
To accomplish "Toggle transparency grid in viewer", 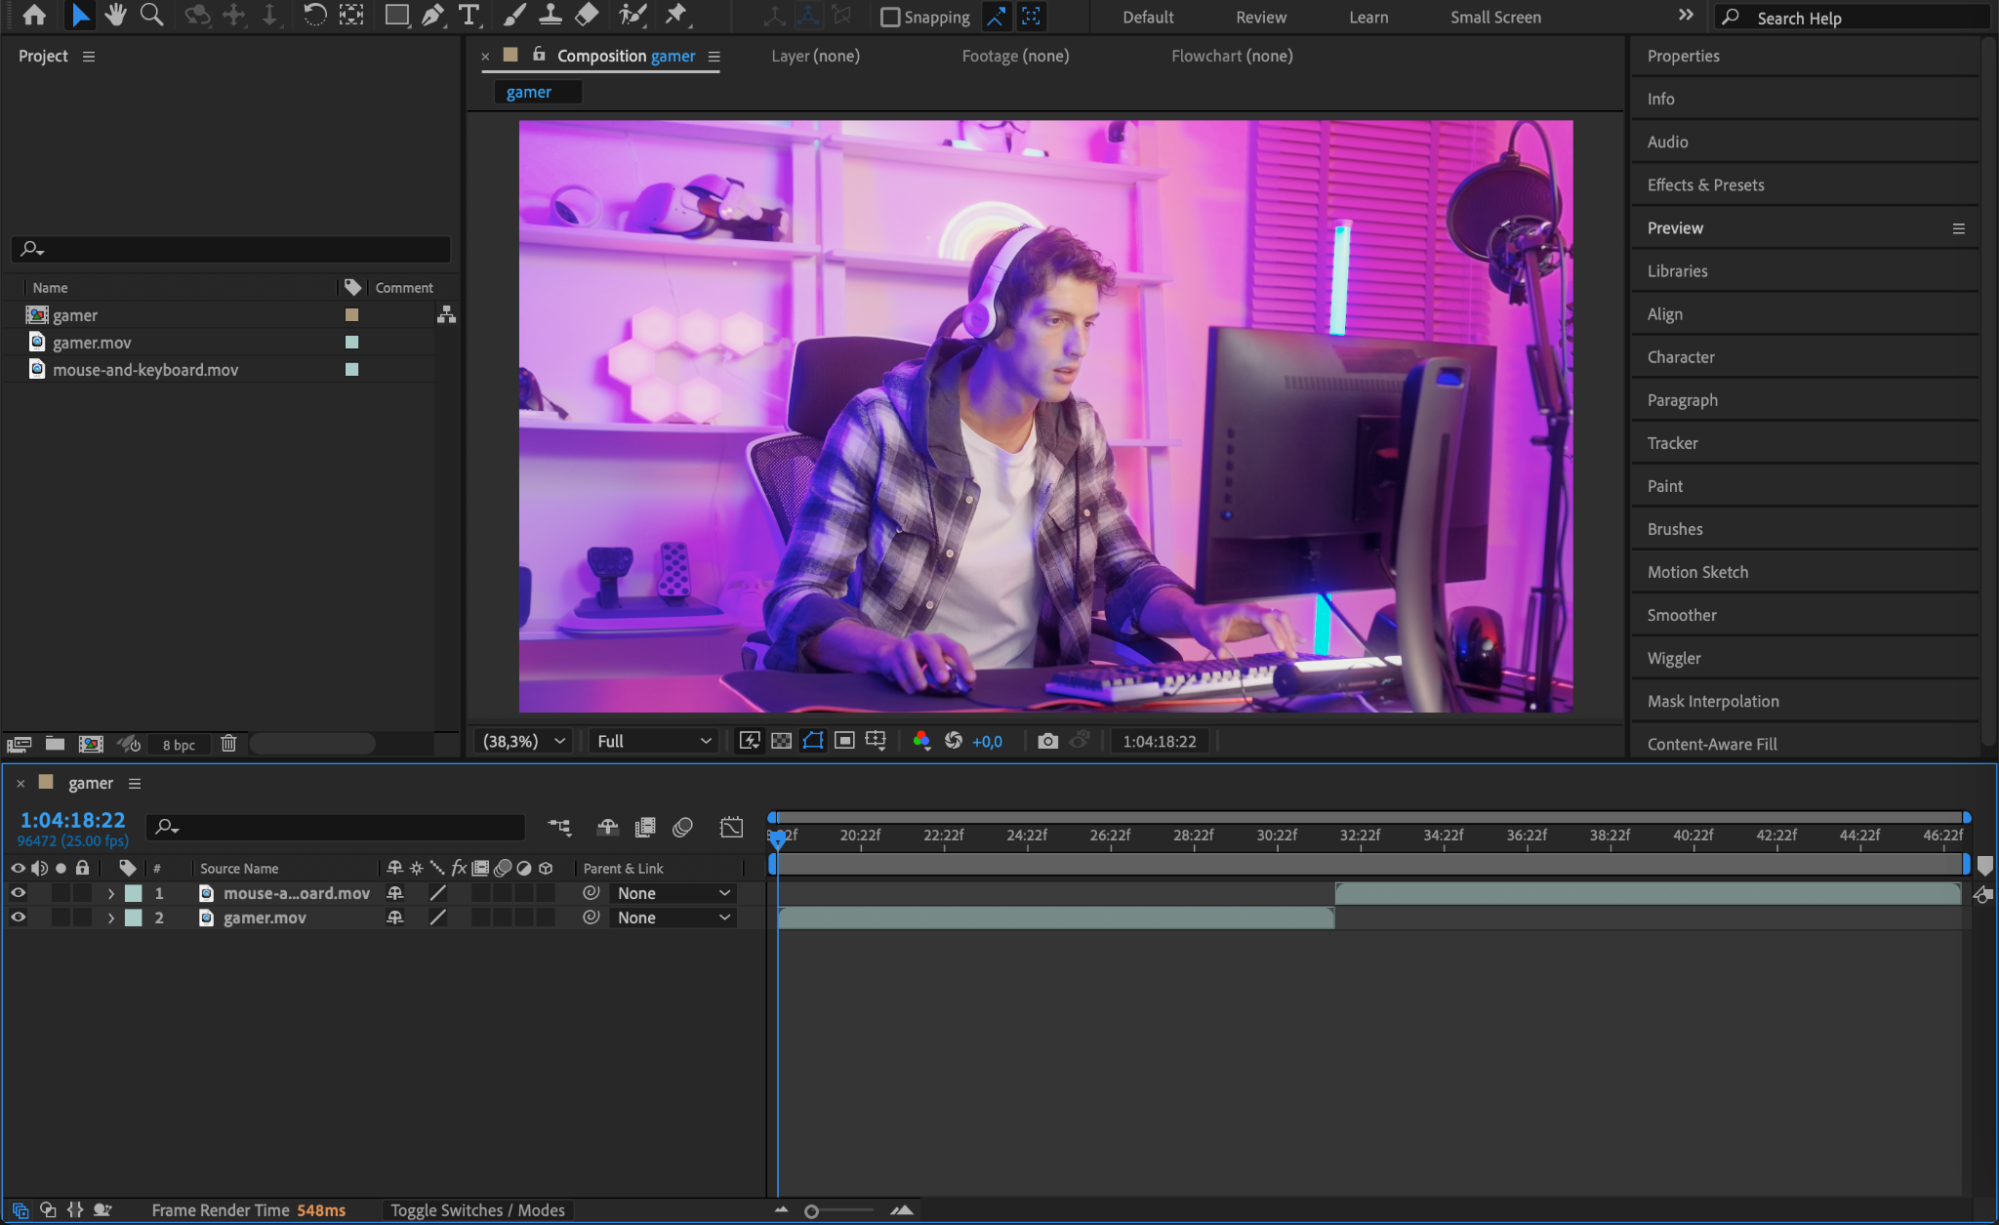I will tap(781, 741).
